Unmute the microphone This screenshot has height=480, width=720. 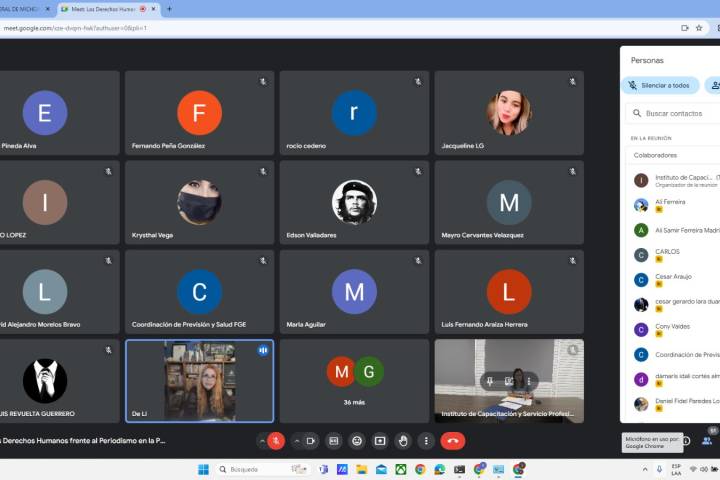click(276, 440)
